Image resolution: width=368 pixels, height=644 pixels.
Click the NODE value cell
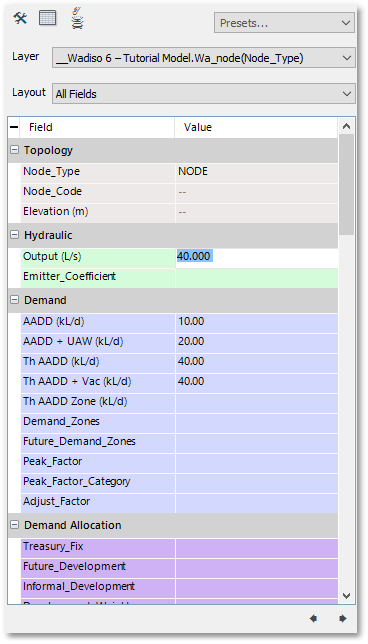pos(257,172)
